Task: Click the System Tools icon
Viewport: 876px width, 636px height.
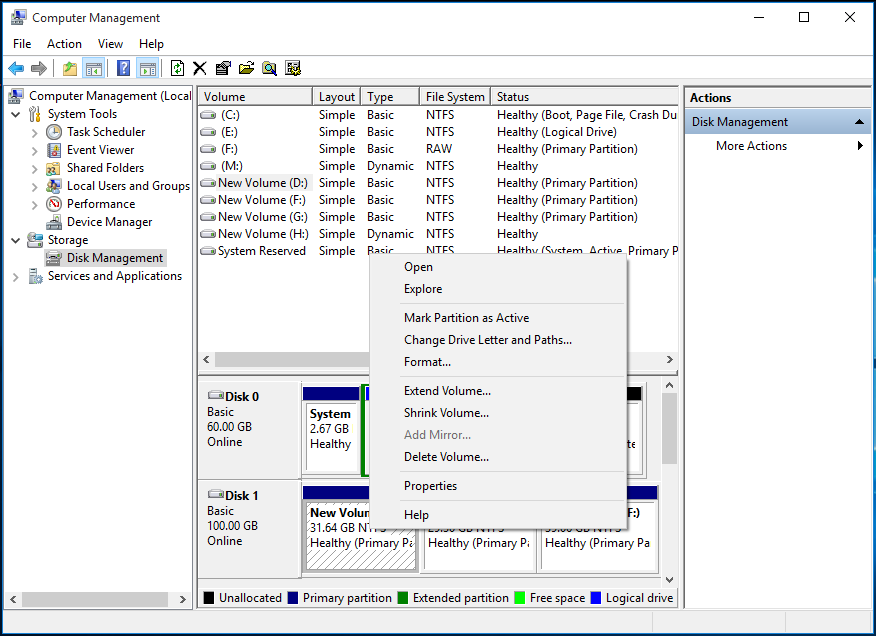Action: (x=35, y=115)
